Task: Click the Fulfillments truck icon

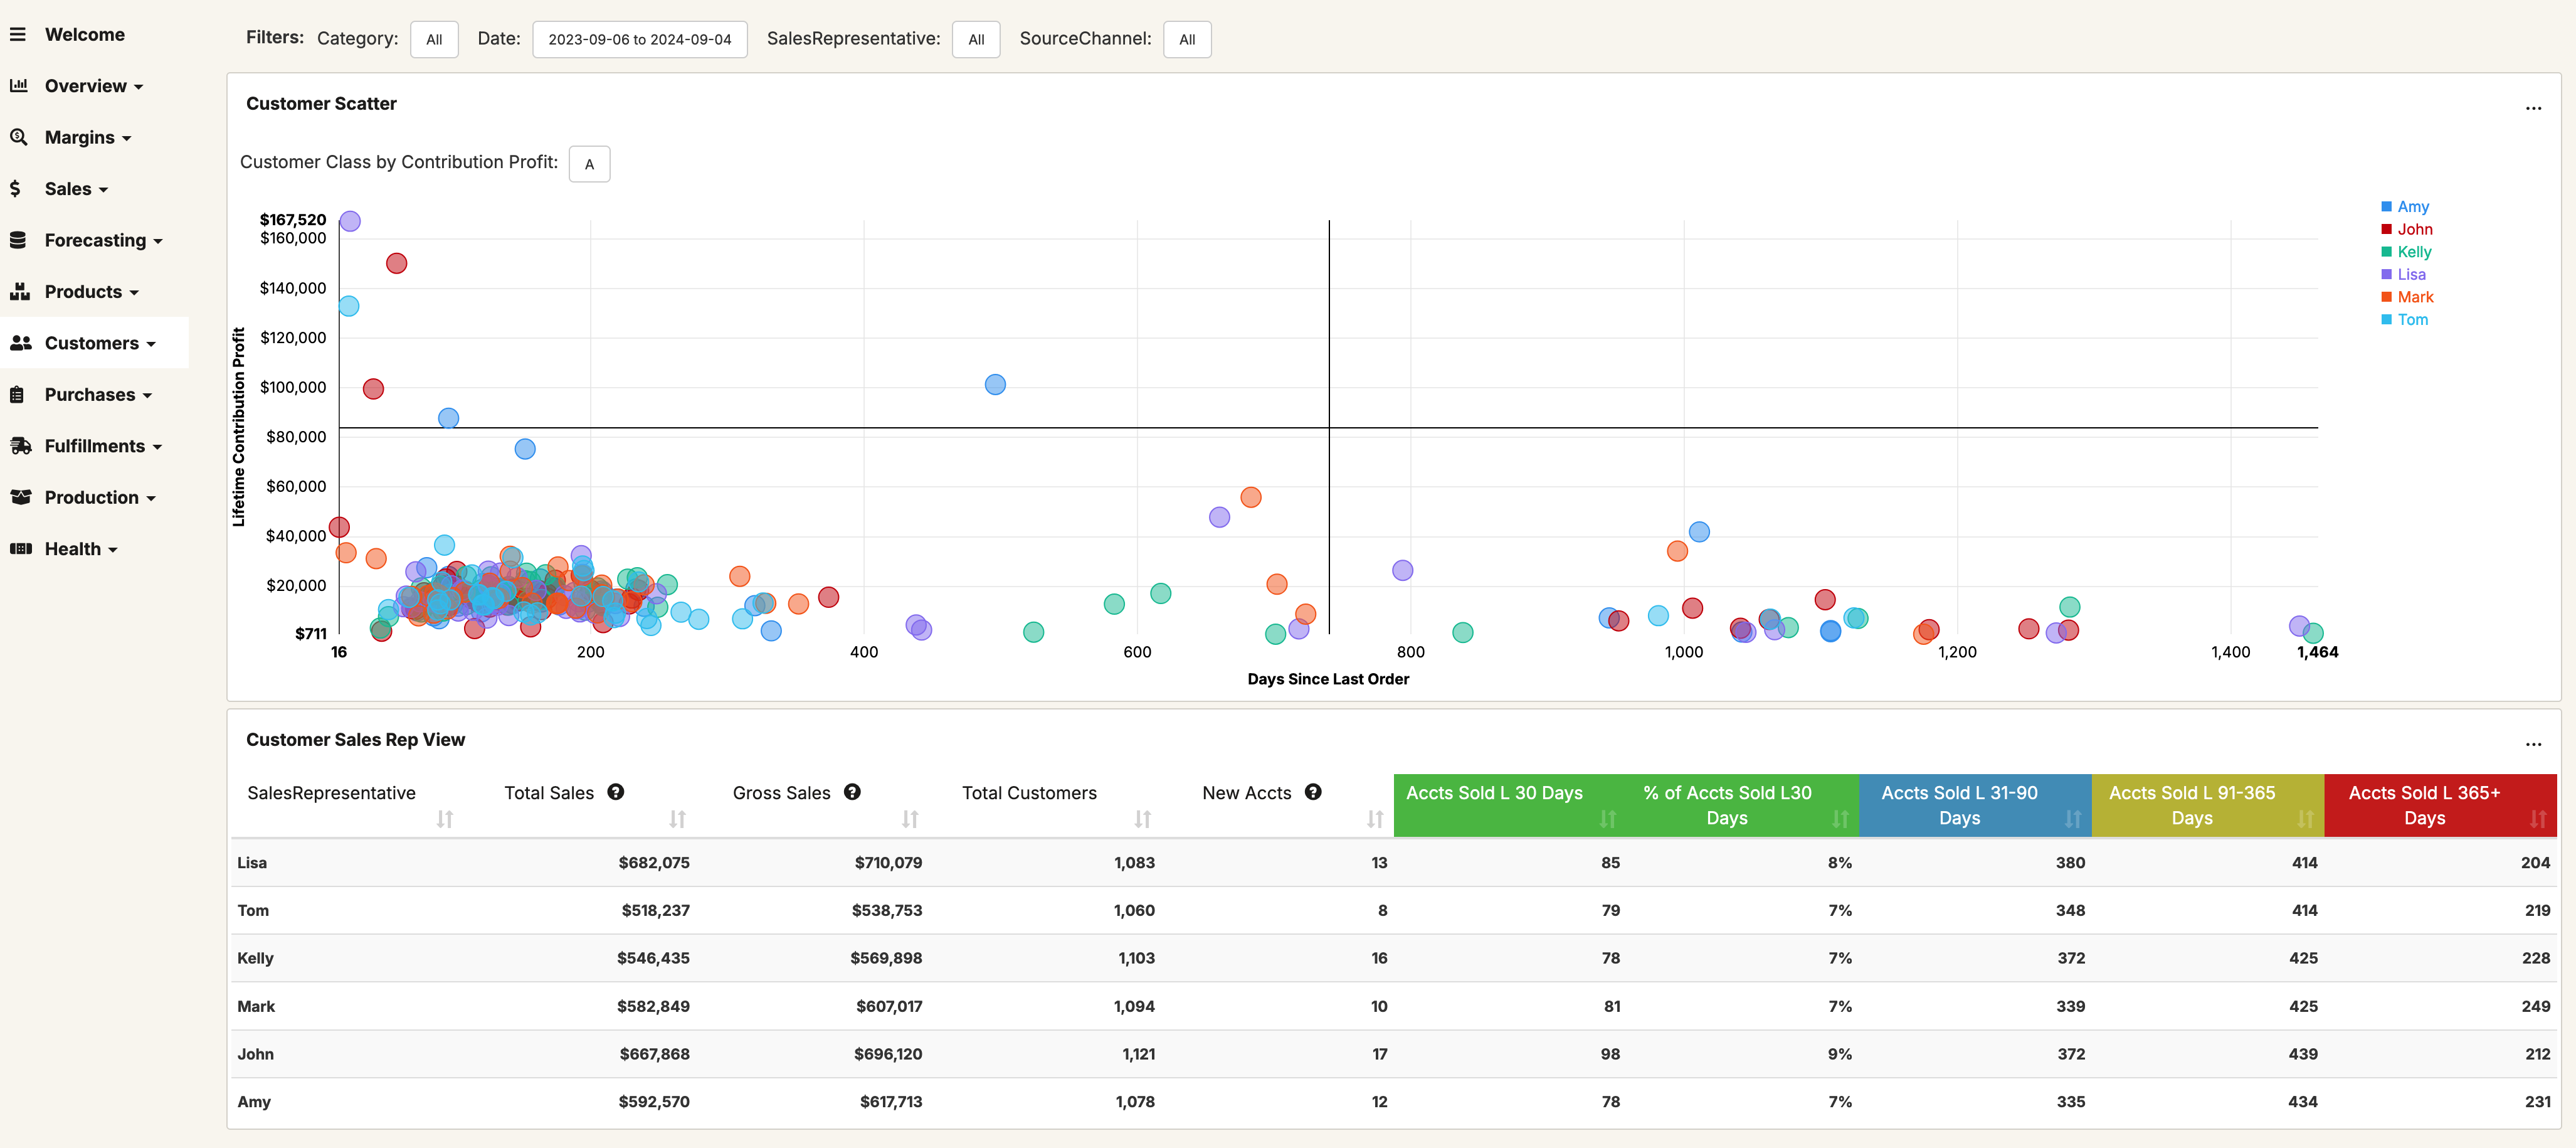Action: (x=20, y=446)
